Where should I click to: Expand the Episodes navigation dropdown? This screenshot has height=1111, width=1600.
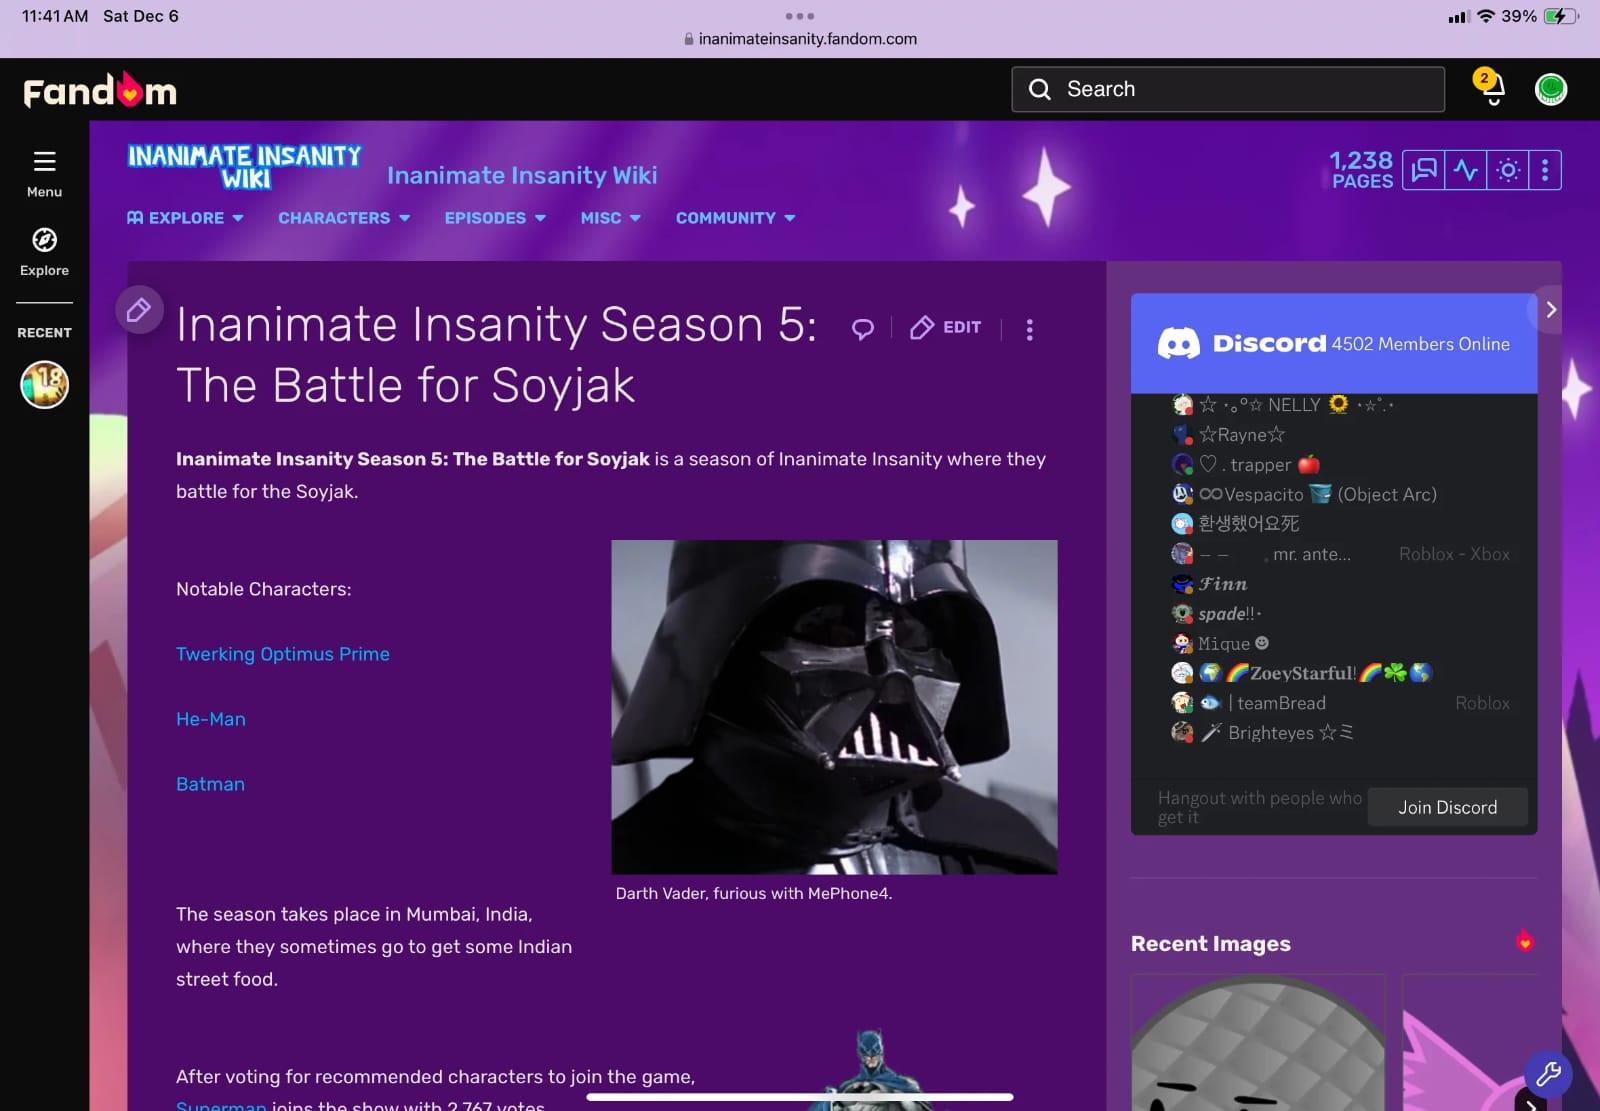[x=494, y=218]
